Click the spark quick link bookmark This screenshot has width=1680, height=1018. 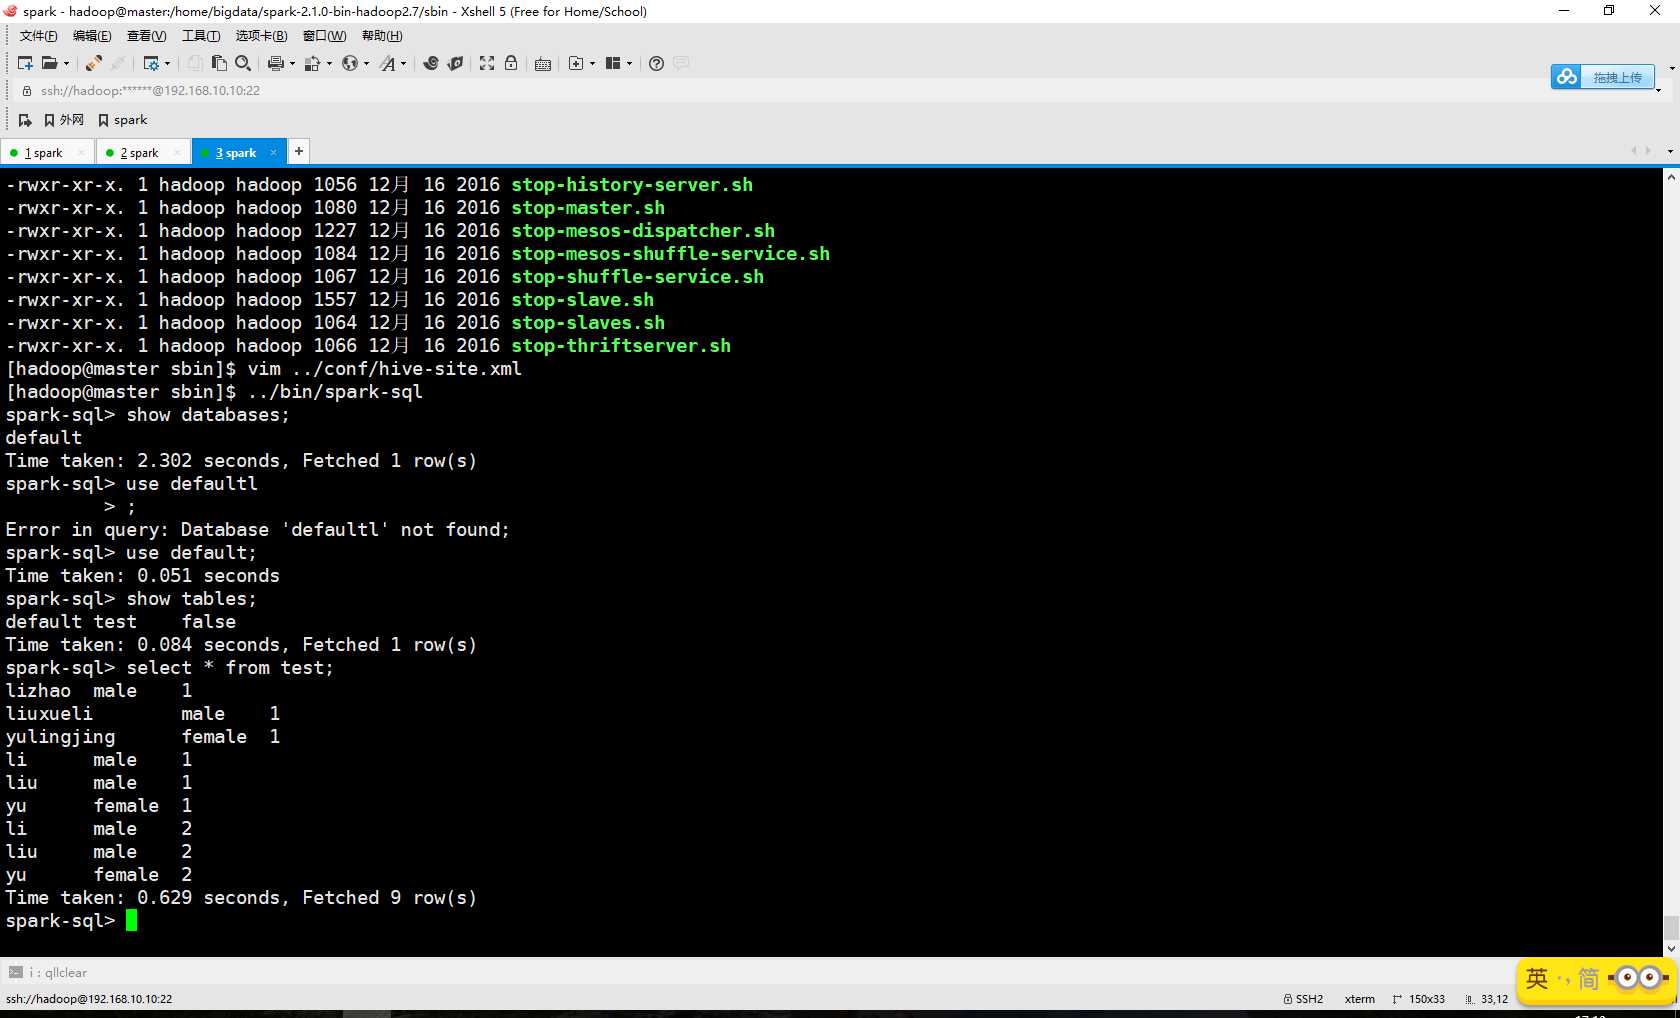point(123,120)
